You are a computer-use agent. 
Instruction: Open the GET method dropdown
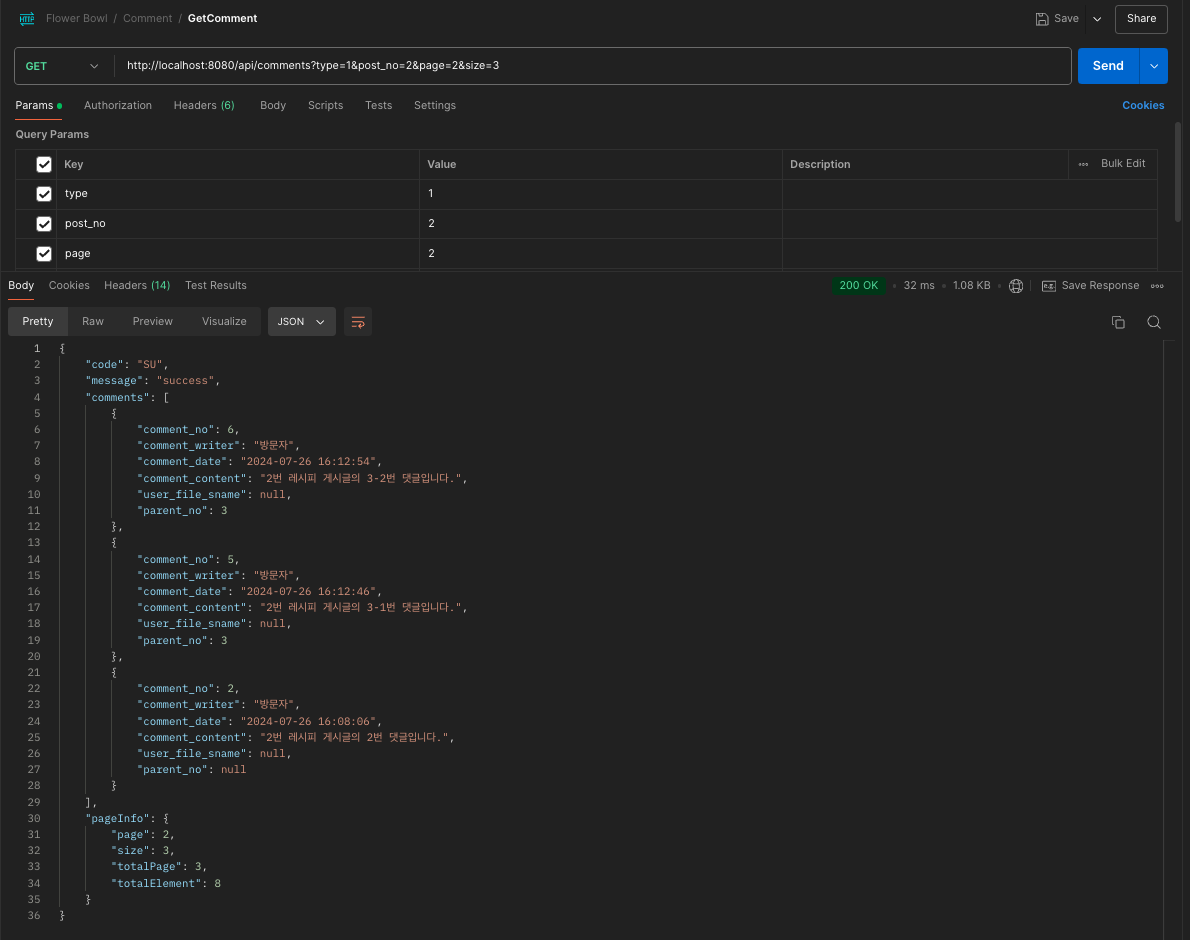click(x=64, y=66)
